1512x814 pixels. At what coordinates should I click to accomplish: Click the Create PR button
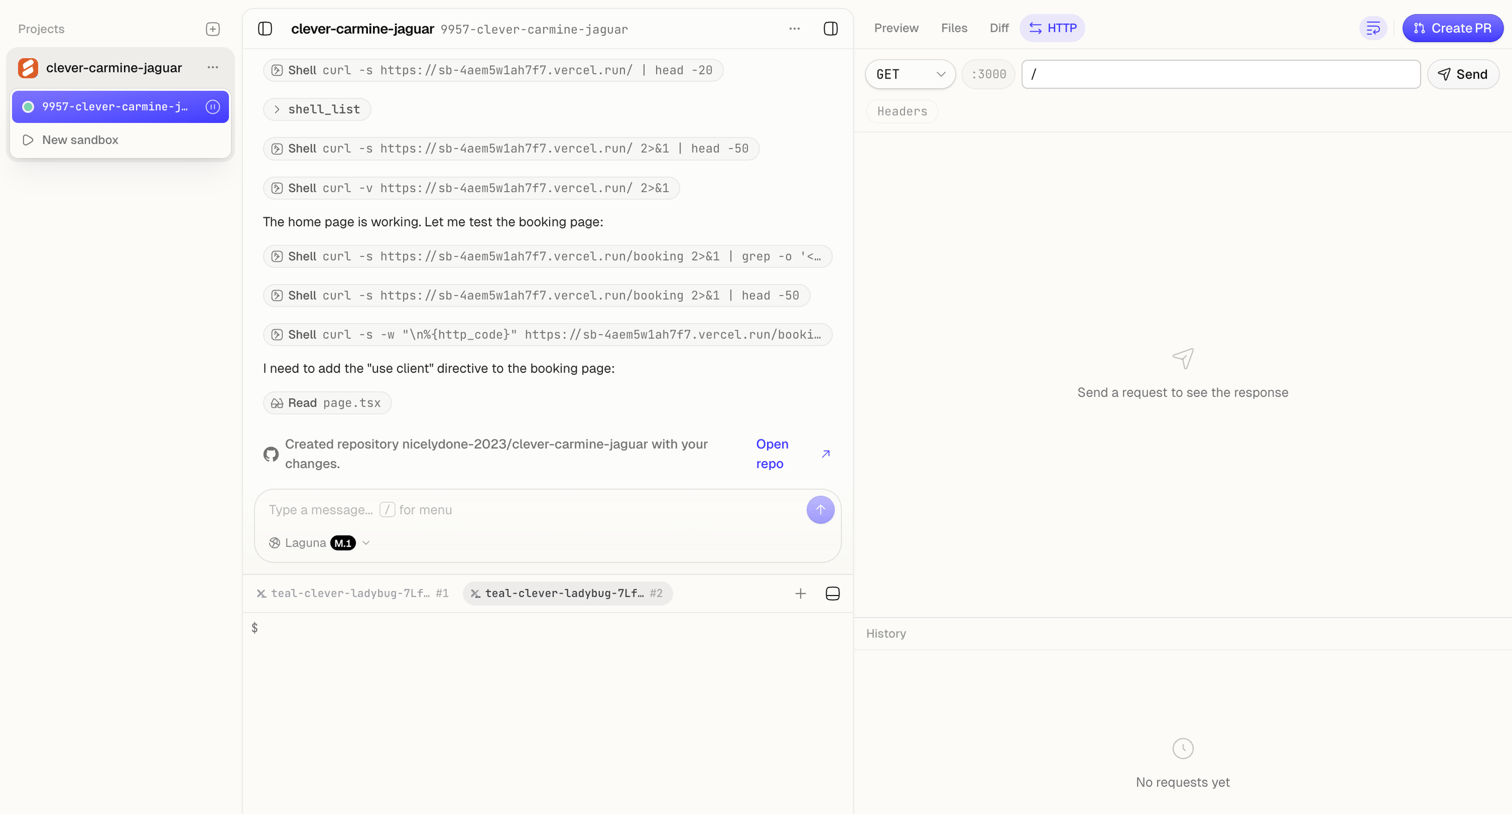[x=1453, y=28]
